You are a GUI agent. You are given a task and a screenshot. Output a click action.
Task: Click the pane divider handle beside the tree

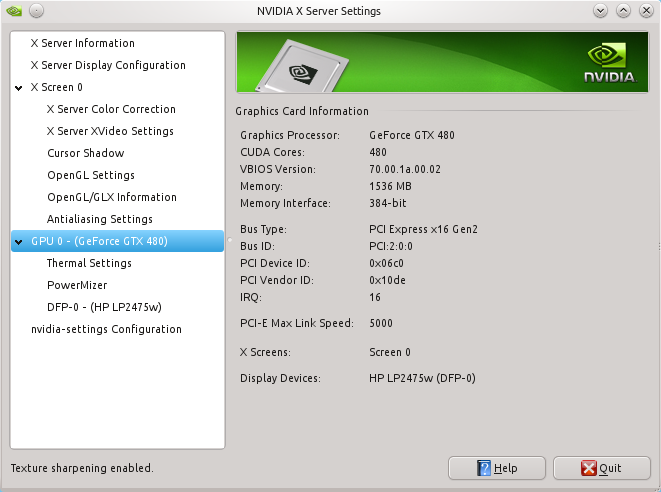tap(230, 240)
